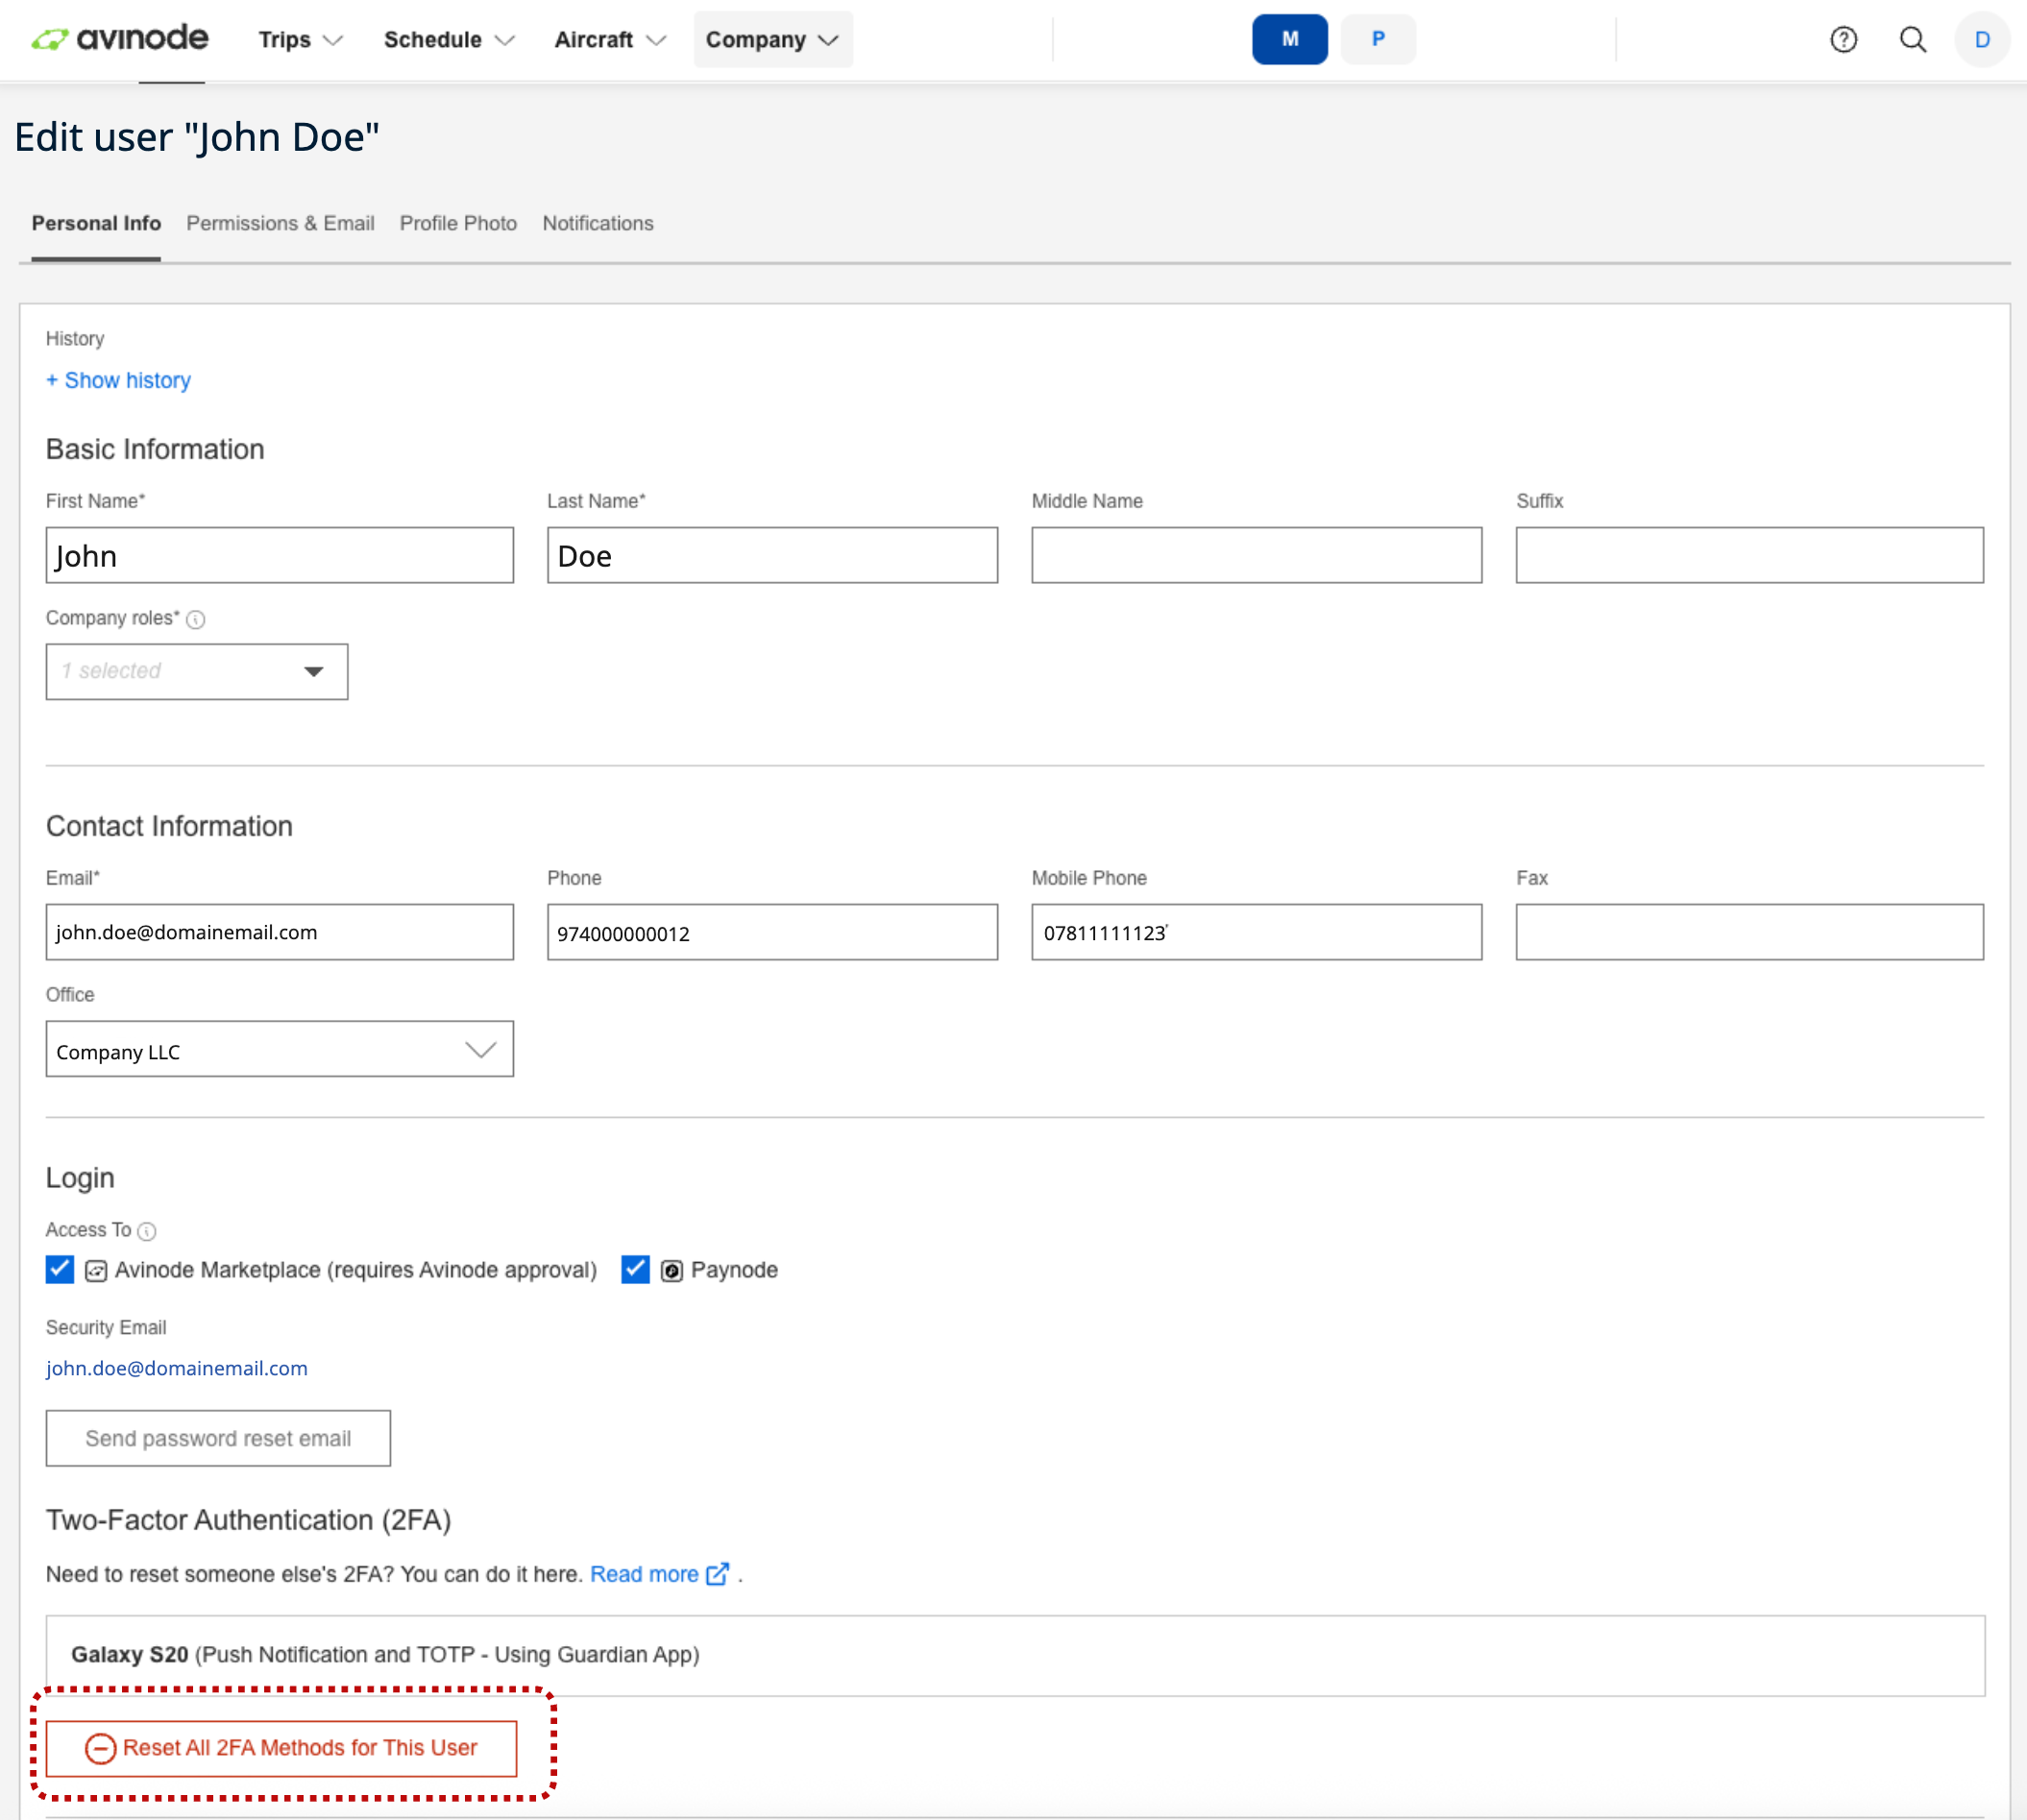
Task: Open the user avatar D menu
Action: (1981, 39)
